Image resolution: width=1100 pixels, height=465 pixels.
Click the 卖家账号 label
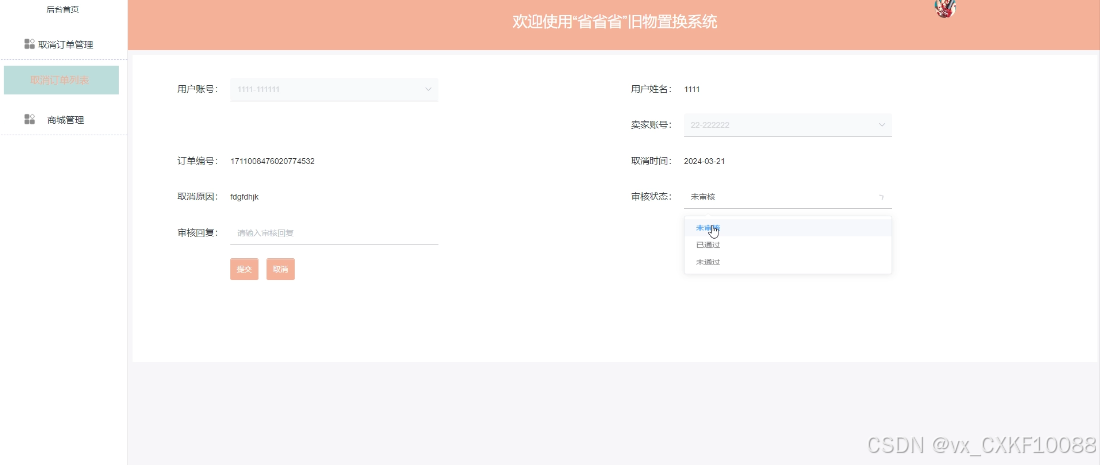click(x=652, y=125)
